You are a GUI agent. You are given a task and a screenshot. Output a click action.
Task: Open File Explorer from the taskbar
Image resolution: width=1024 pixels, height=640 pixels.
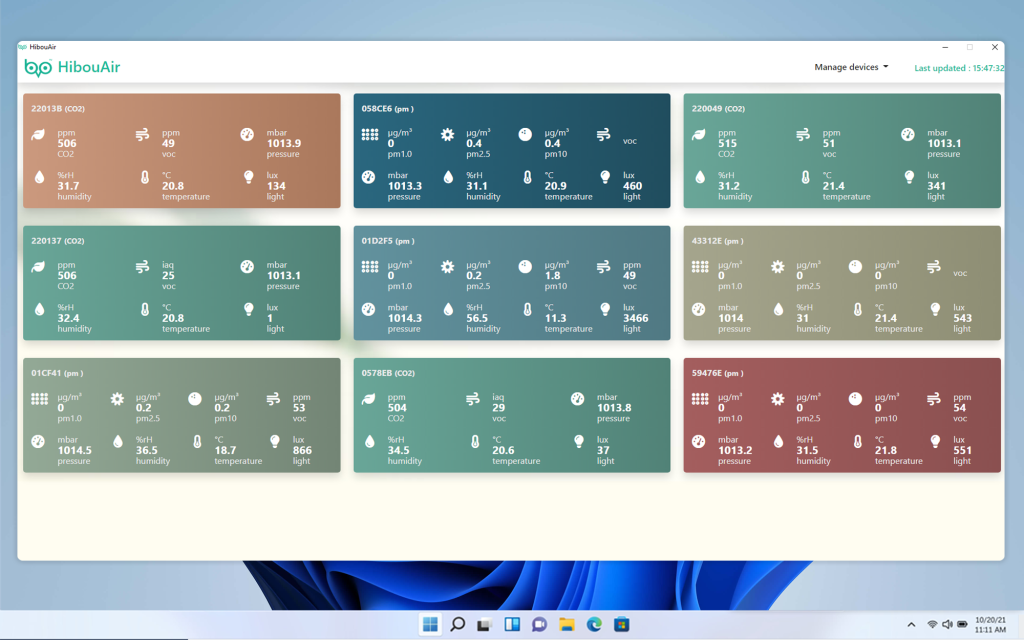(567, 625)
